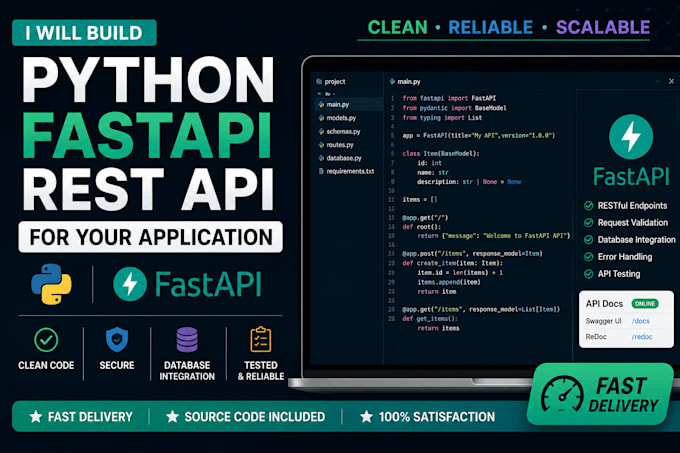Open routes.py in the file tree
Image resolution: width=680 pixels, height=453 pixels.
click(x=340, y=145)
